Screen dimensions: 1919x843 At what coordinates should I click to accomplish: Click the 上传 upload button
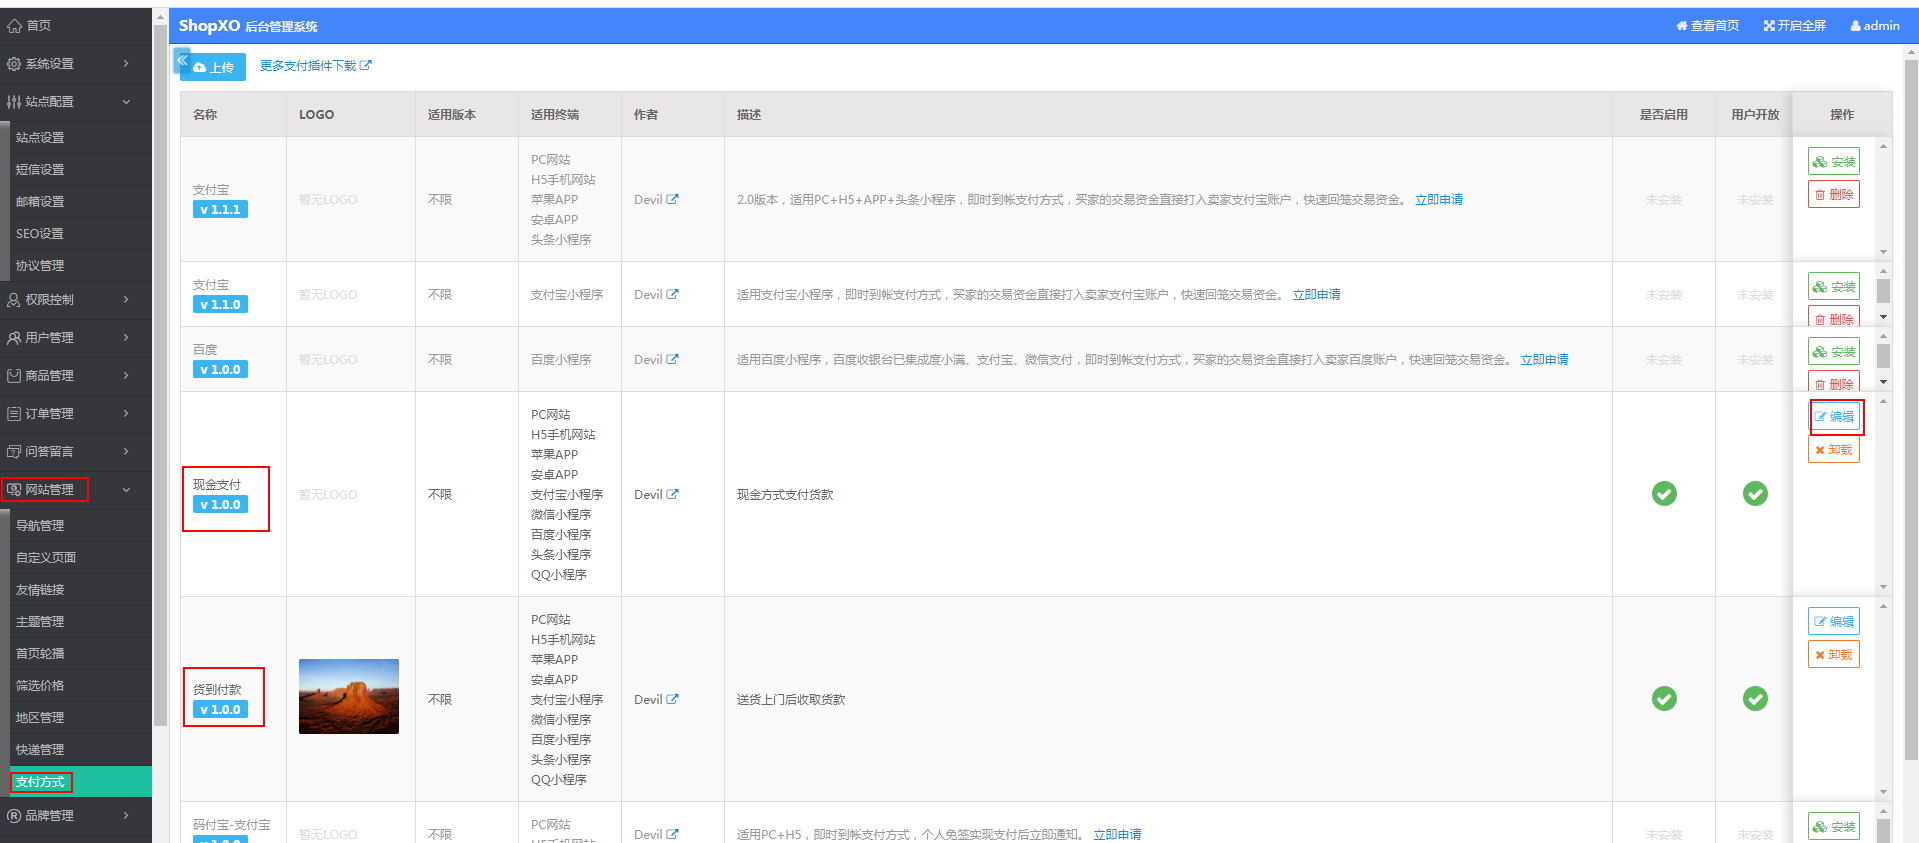[x=214, y=67]
